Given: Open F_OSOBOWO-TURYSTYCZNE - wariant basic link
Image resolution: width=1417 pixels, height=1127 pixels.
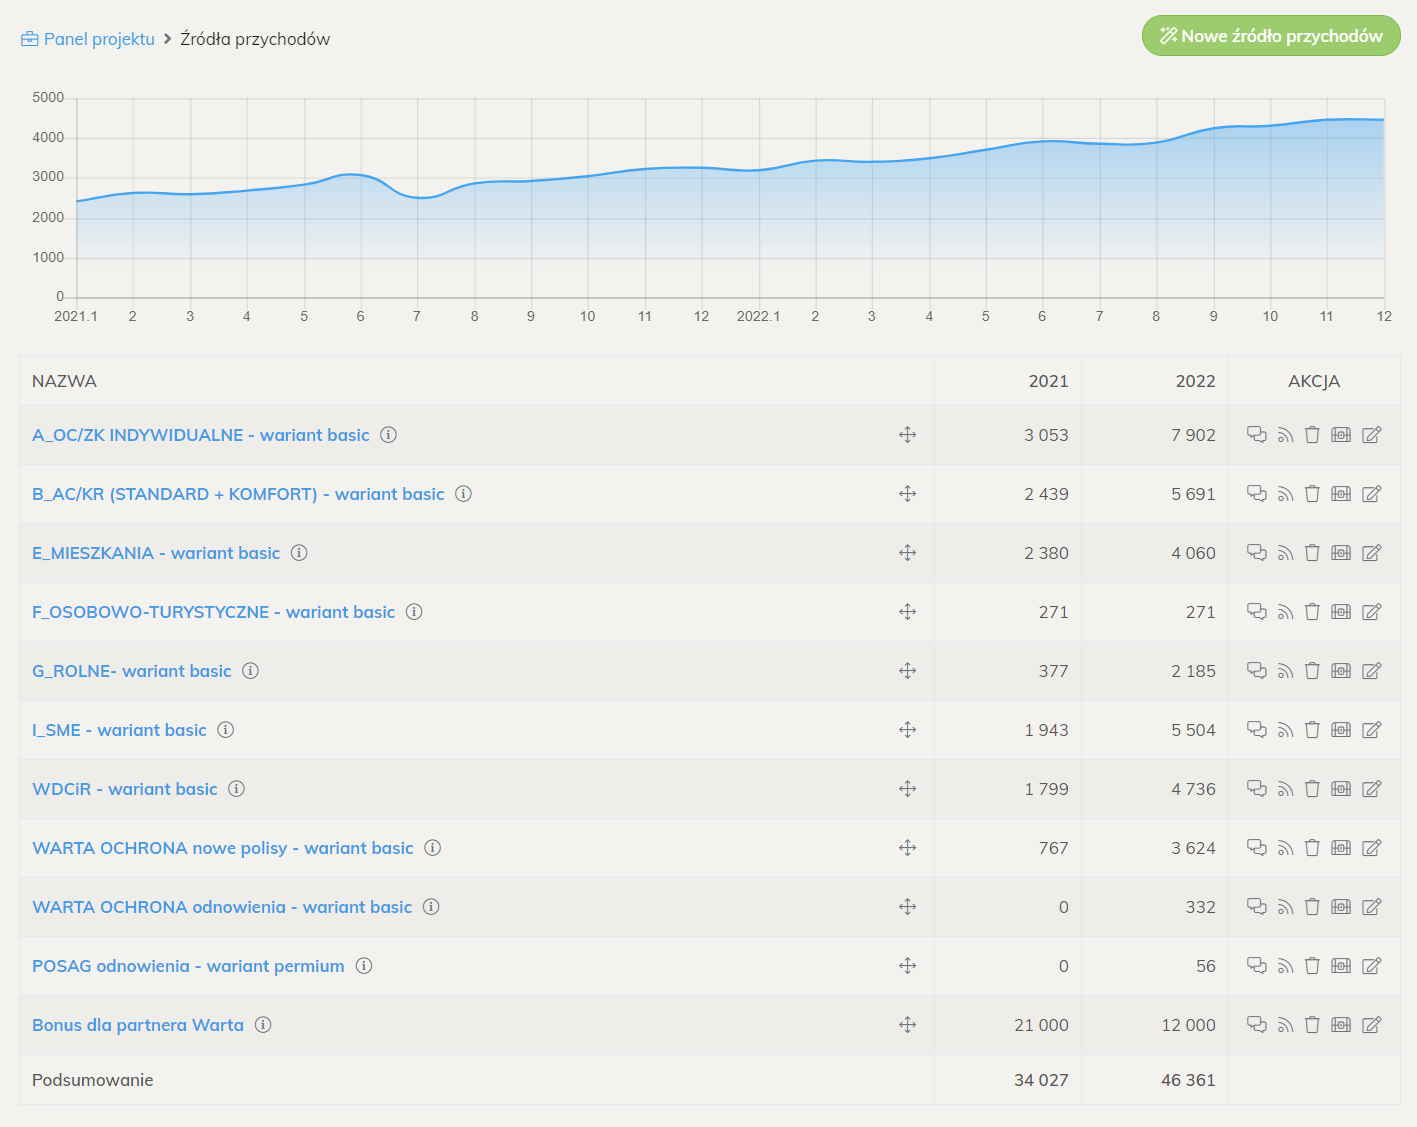Looking at the screenshot, I should 214,612.
